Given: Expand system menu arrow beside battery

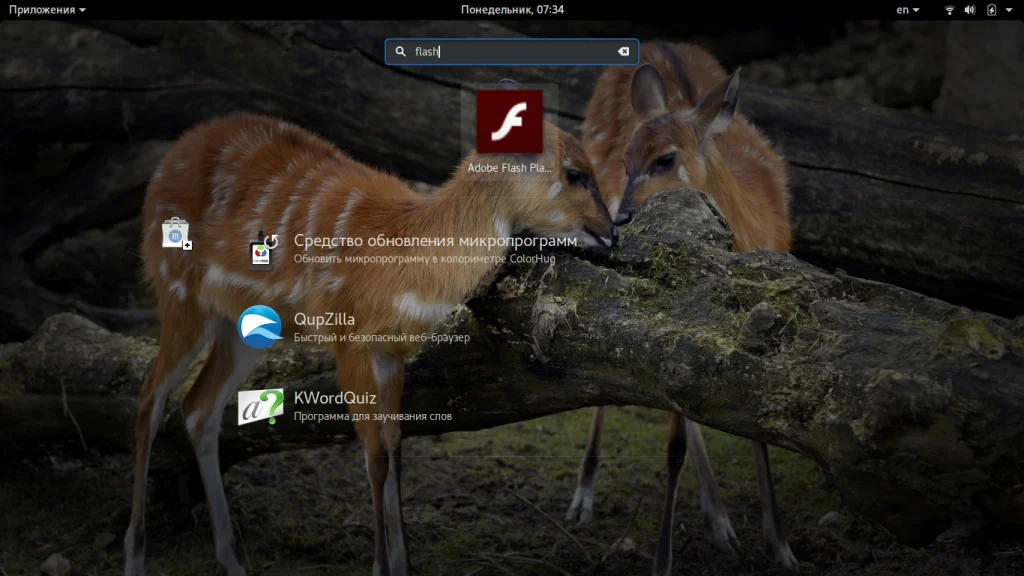Looking at the screenshot, I should click(1009, 10).
